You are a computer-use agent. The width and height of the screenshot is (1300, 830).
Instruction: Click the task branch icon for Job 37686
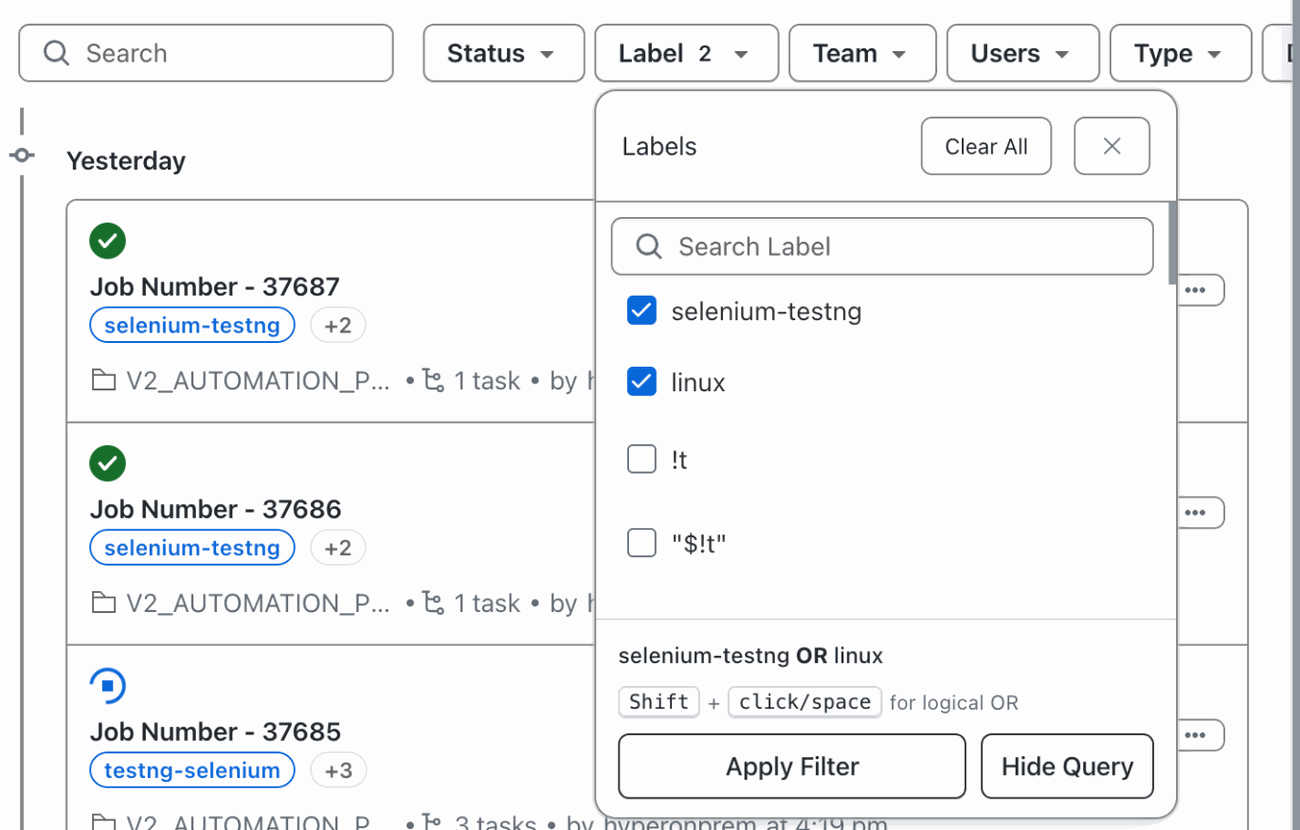(x=433, y=603)
